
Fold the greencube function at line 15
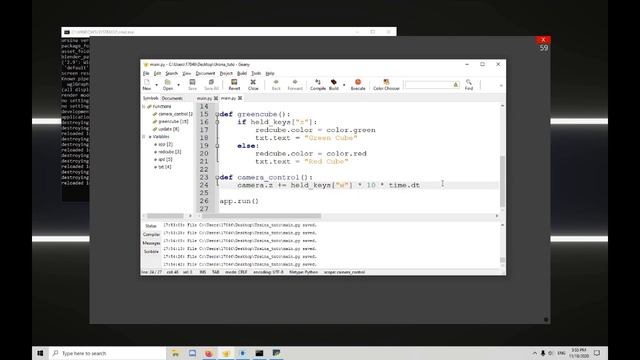coord(217,114)
